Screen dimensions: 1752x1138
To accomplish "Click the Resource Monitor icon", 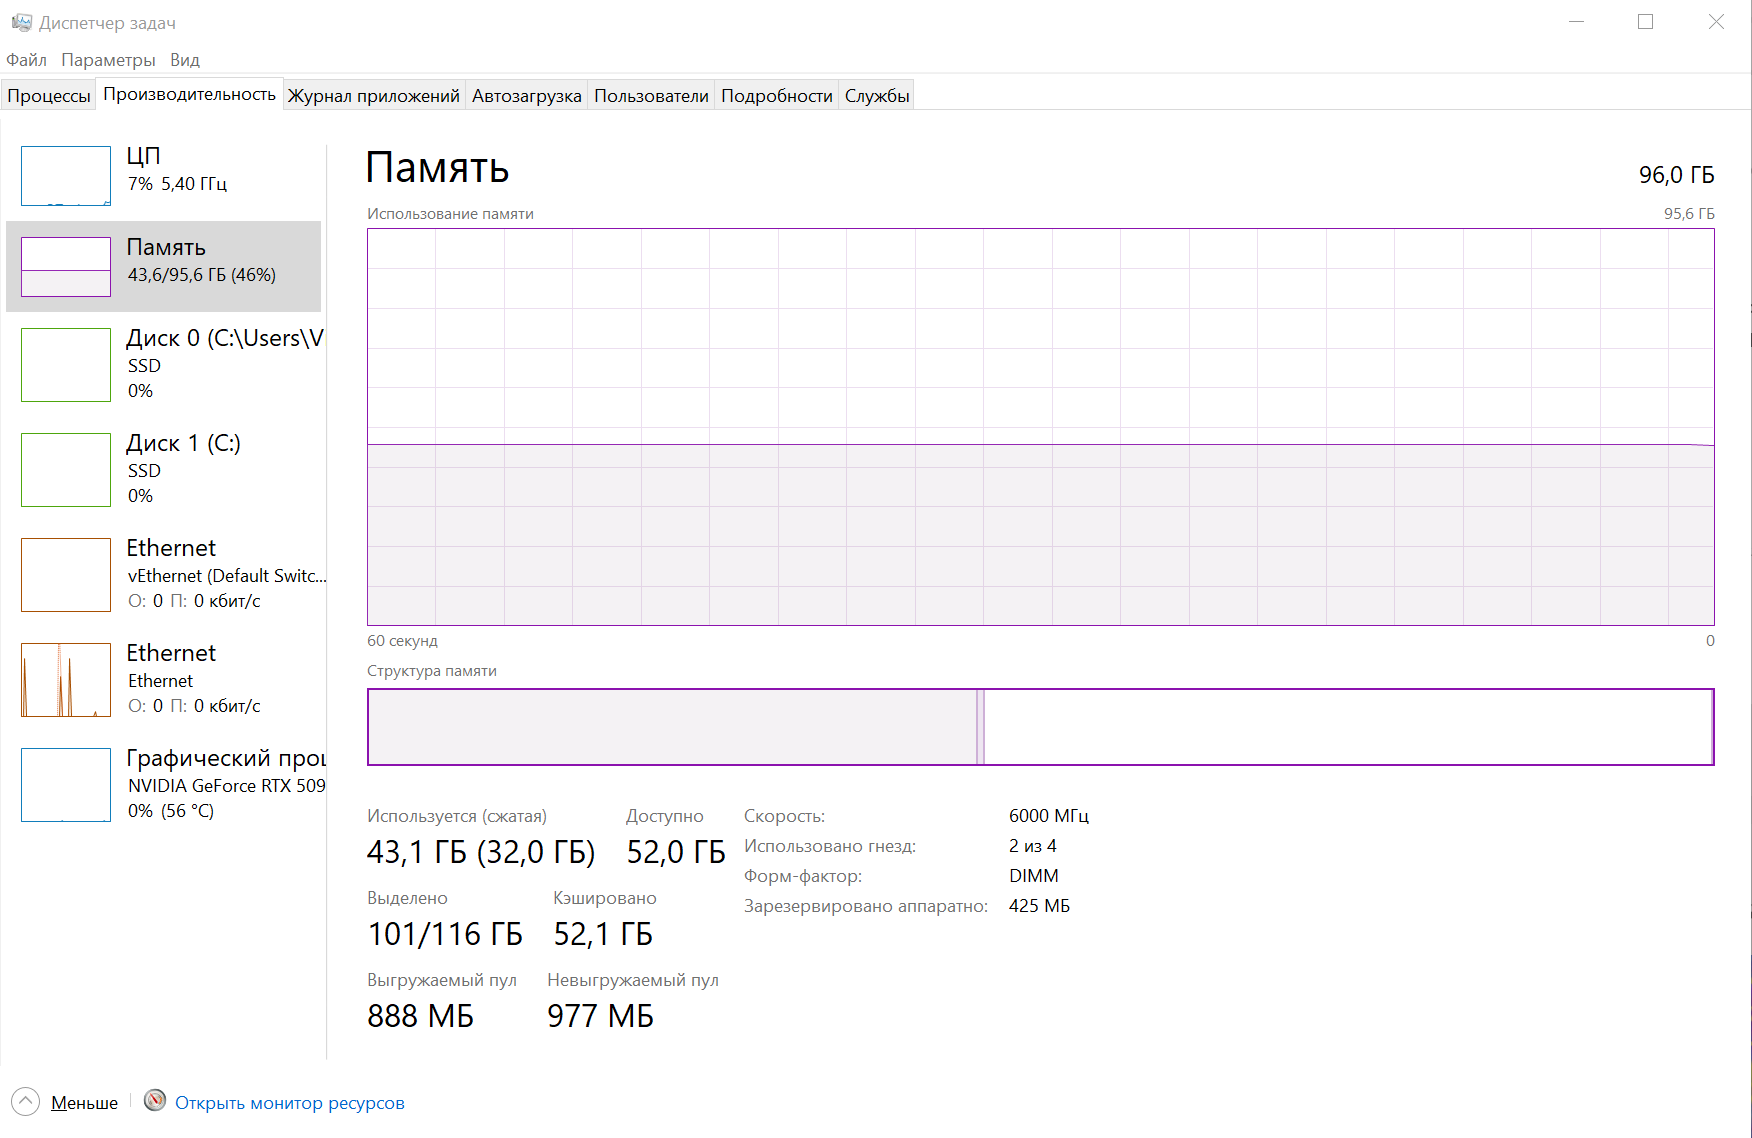I will [x=155, y=1101].
